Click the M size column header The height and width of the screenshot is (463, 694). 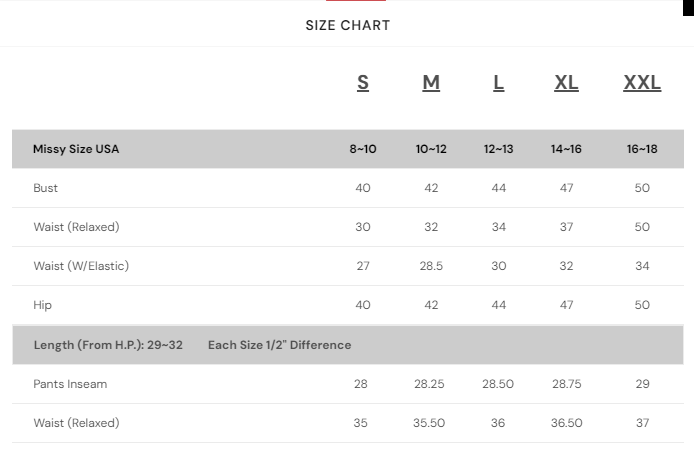point(431,82)
